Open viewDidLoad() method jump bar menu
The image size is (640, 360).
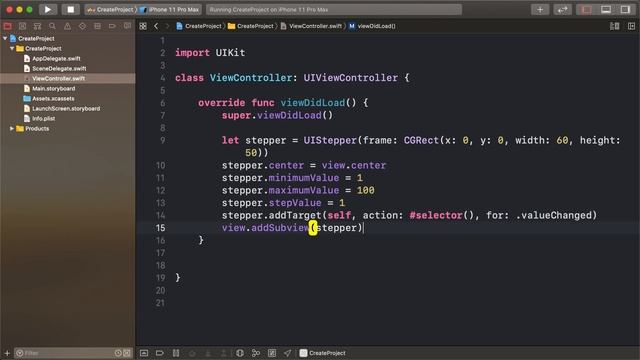(x=372, y=26)
